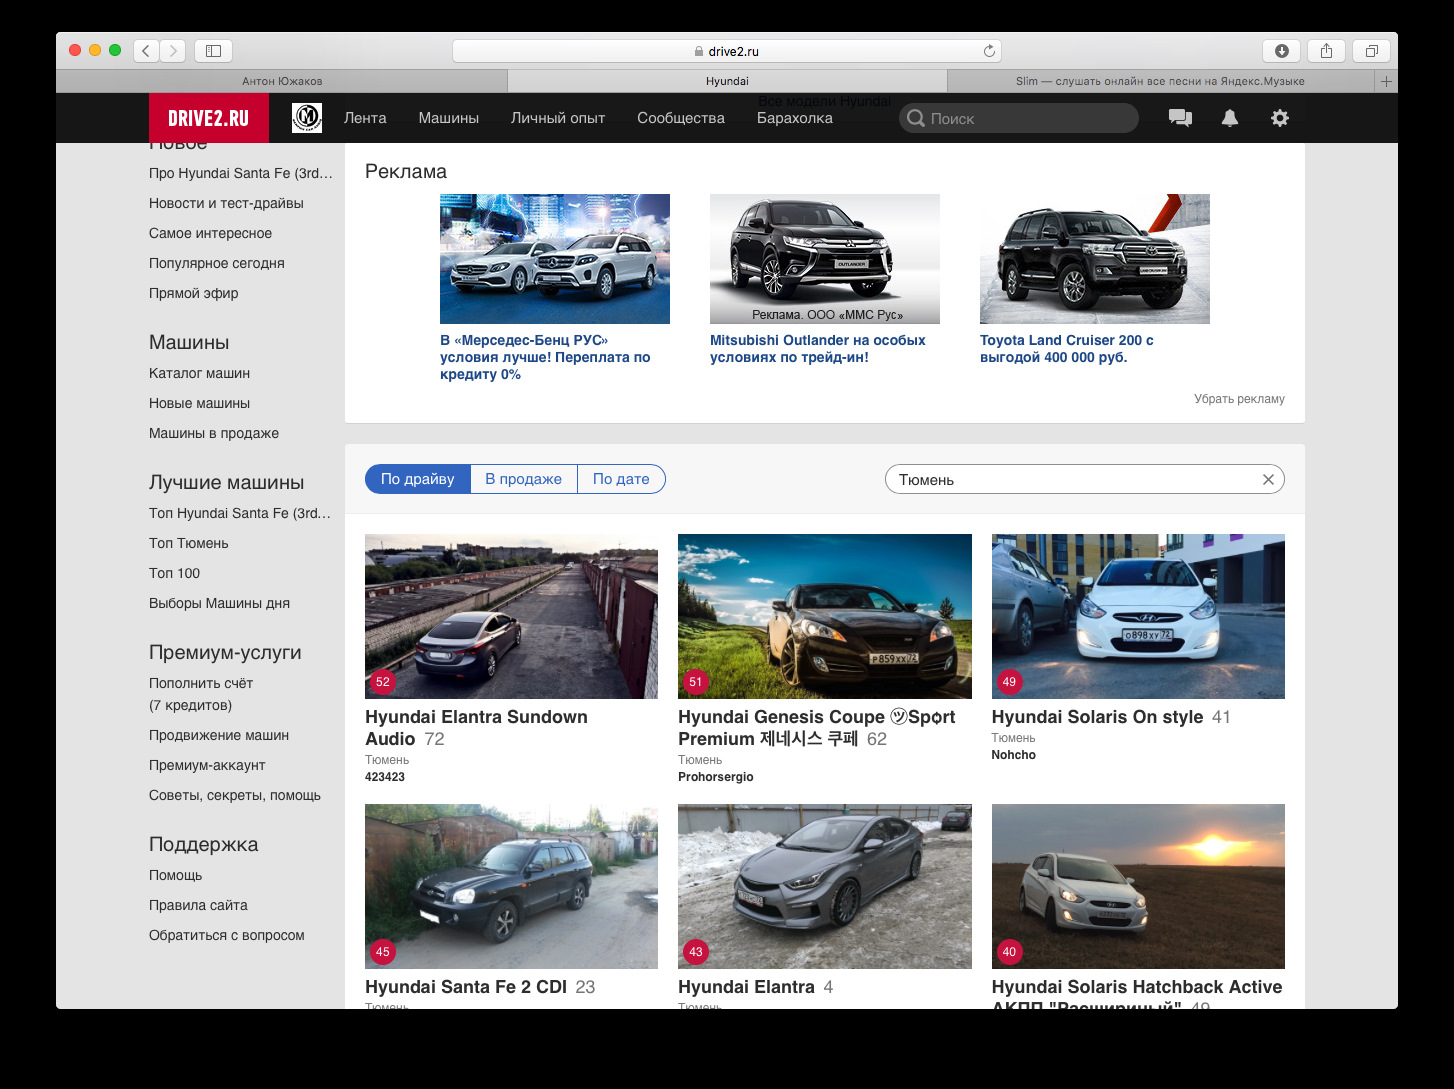Click the Safari share button
1454x1089 pixels.
1326,50
